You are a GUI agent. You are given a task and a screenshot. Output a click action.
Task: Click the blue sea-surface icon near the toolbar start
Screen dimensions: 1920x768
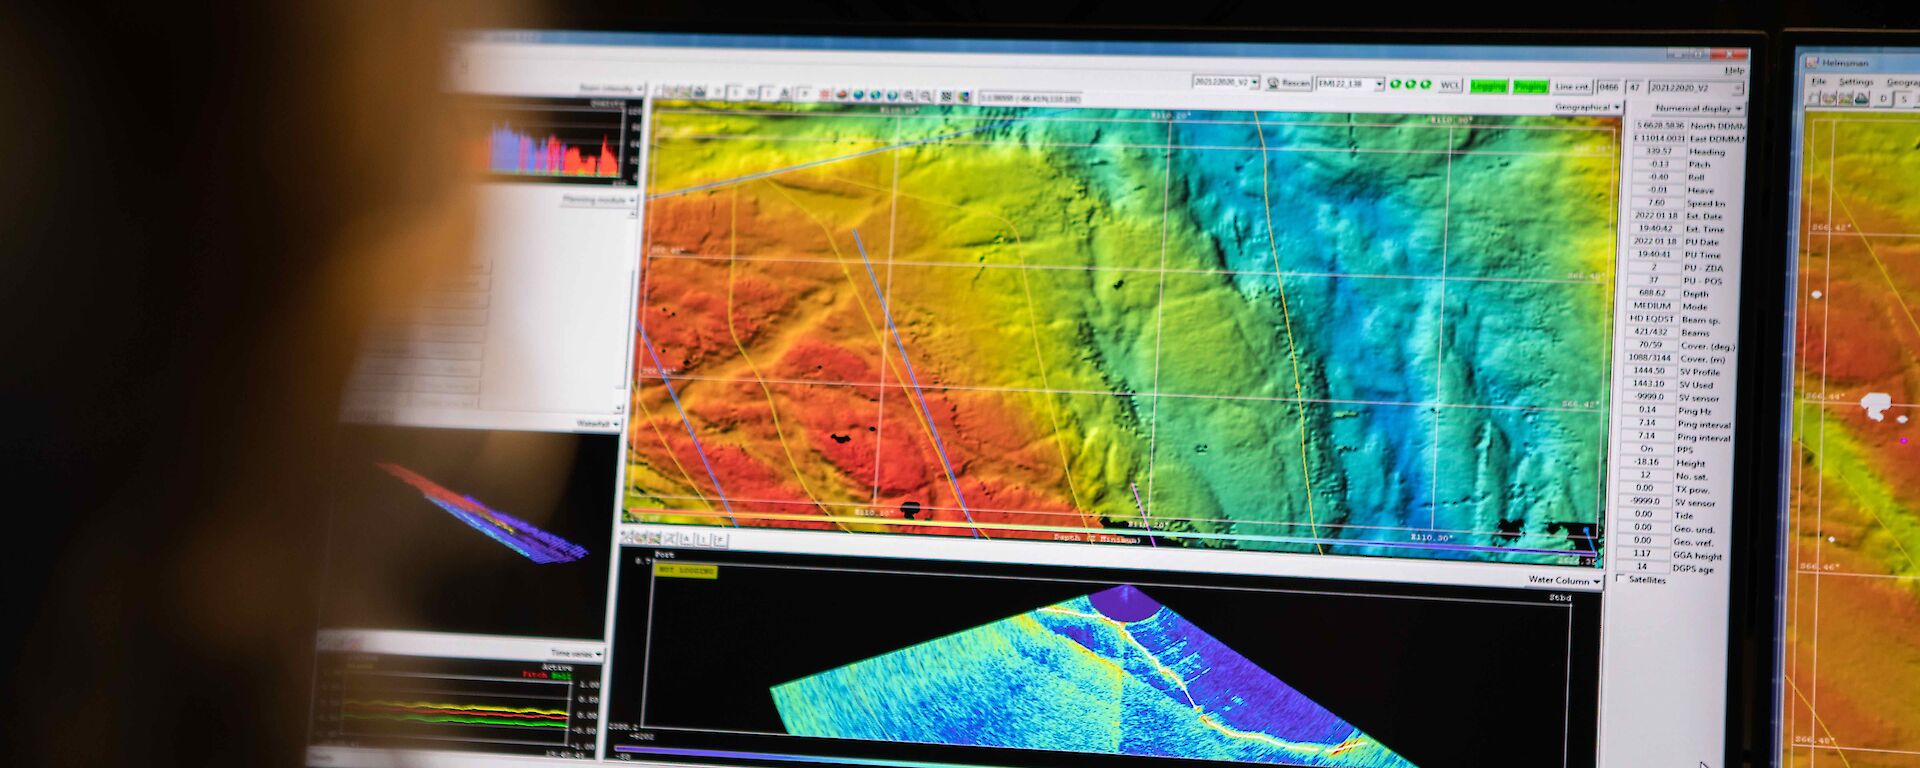(x=699, y=92)
